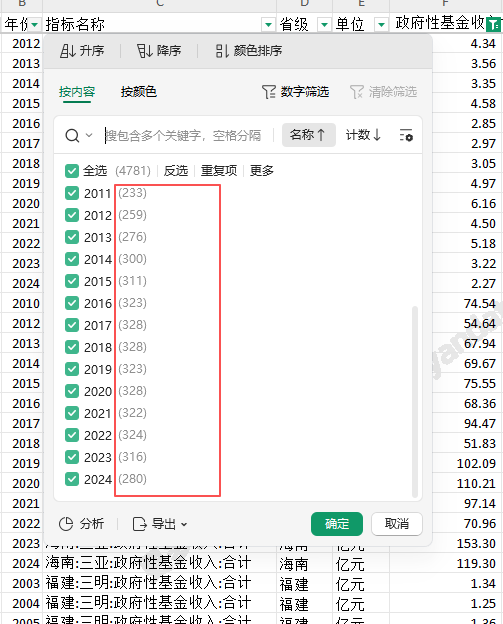Open the 省级 column filter dropdown

point(325,25)
